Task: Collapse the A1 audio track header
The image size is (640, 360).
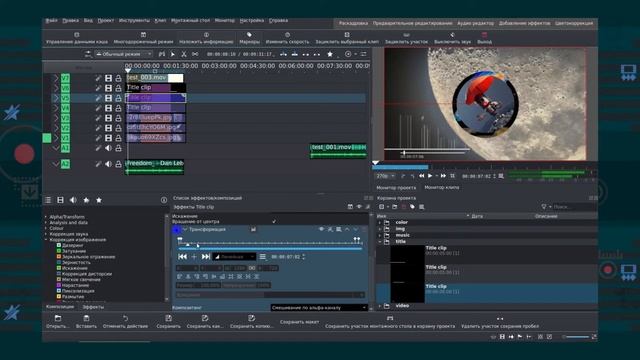Action: pyautogui.click(x=56, y=148)
